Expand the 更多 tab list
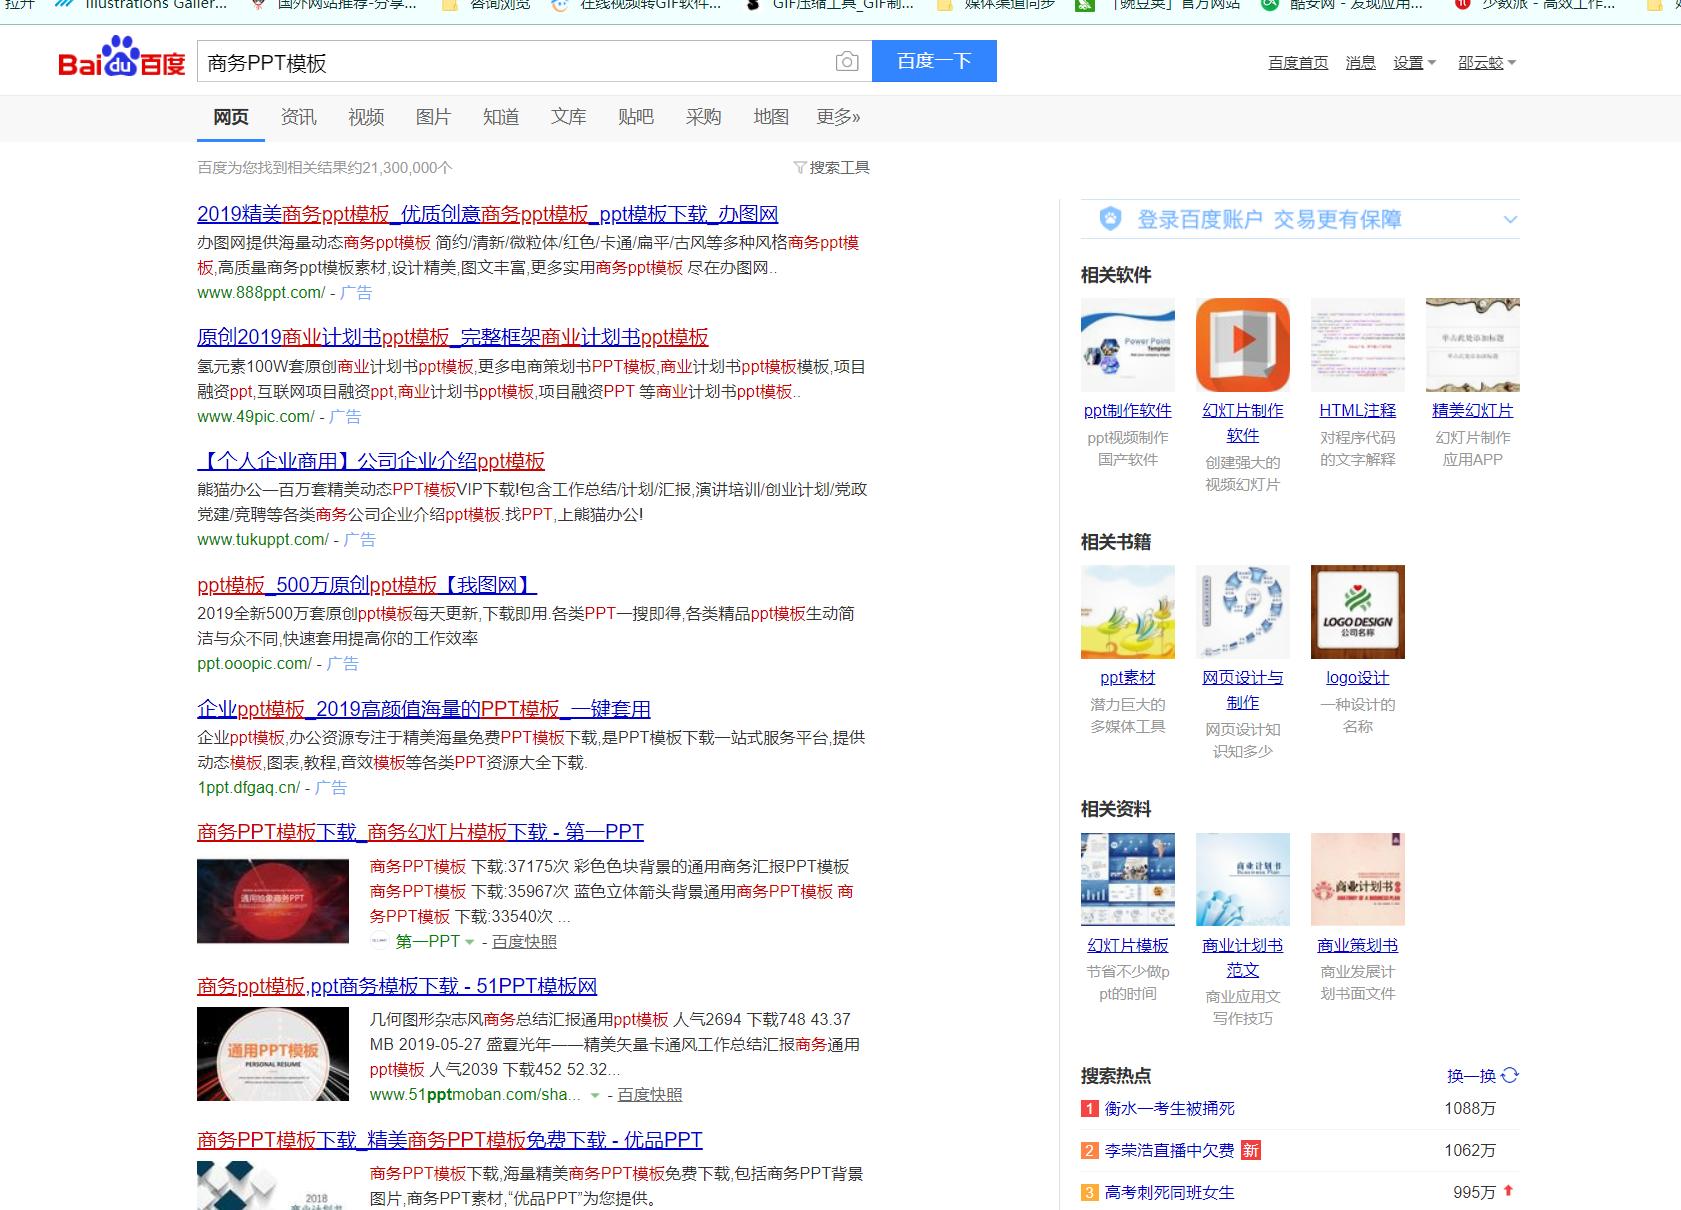The image size is (1681, 1210). pyautogui.click(x=836, y=117)
